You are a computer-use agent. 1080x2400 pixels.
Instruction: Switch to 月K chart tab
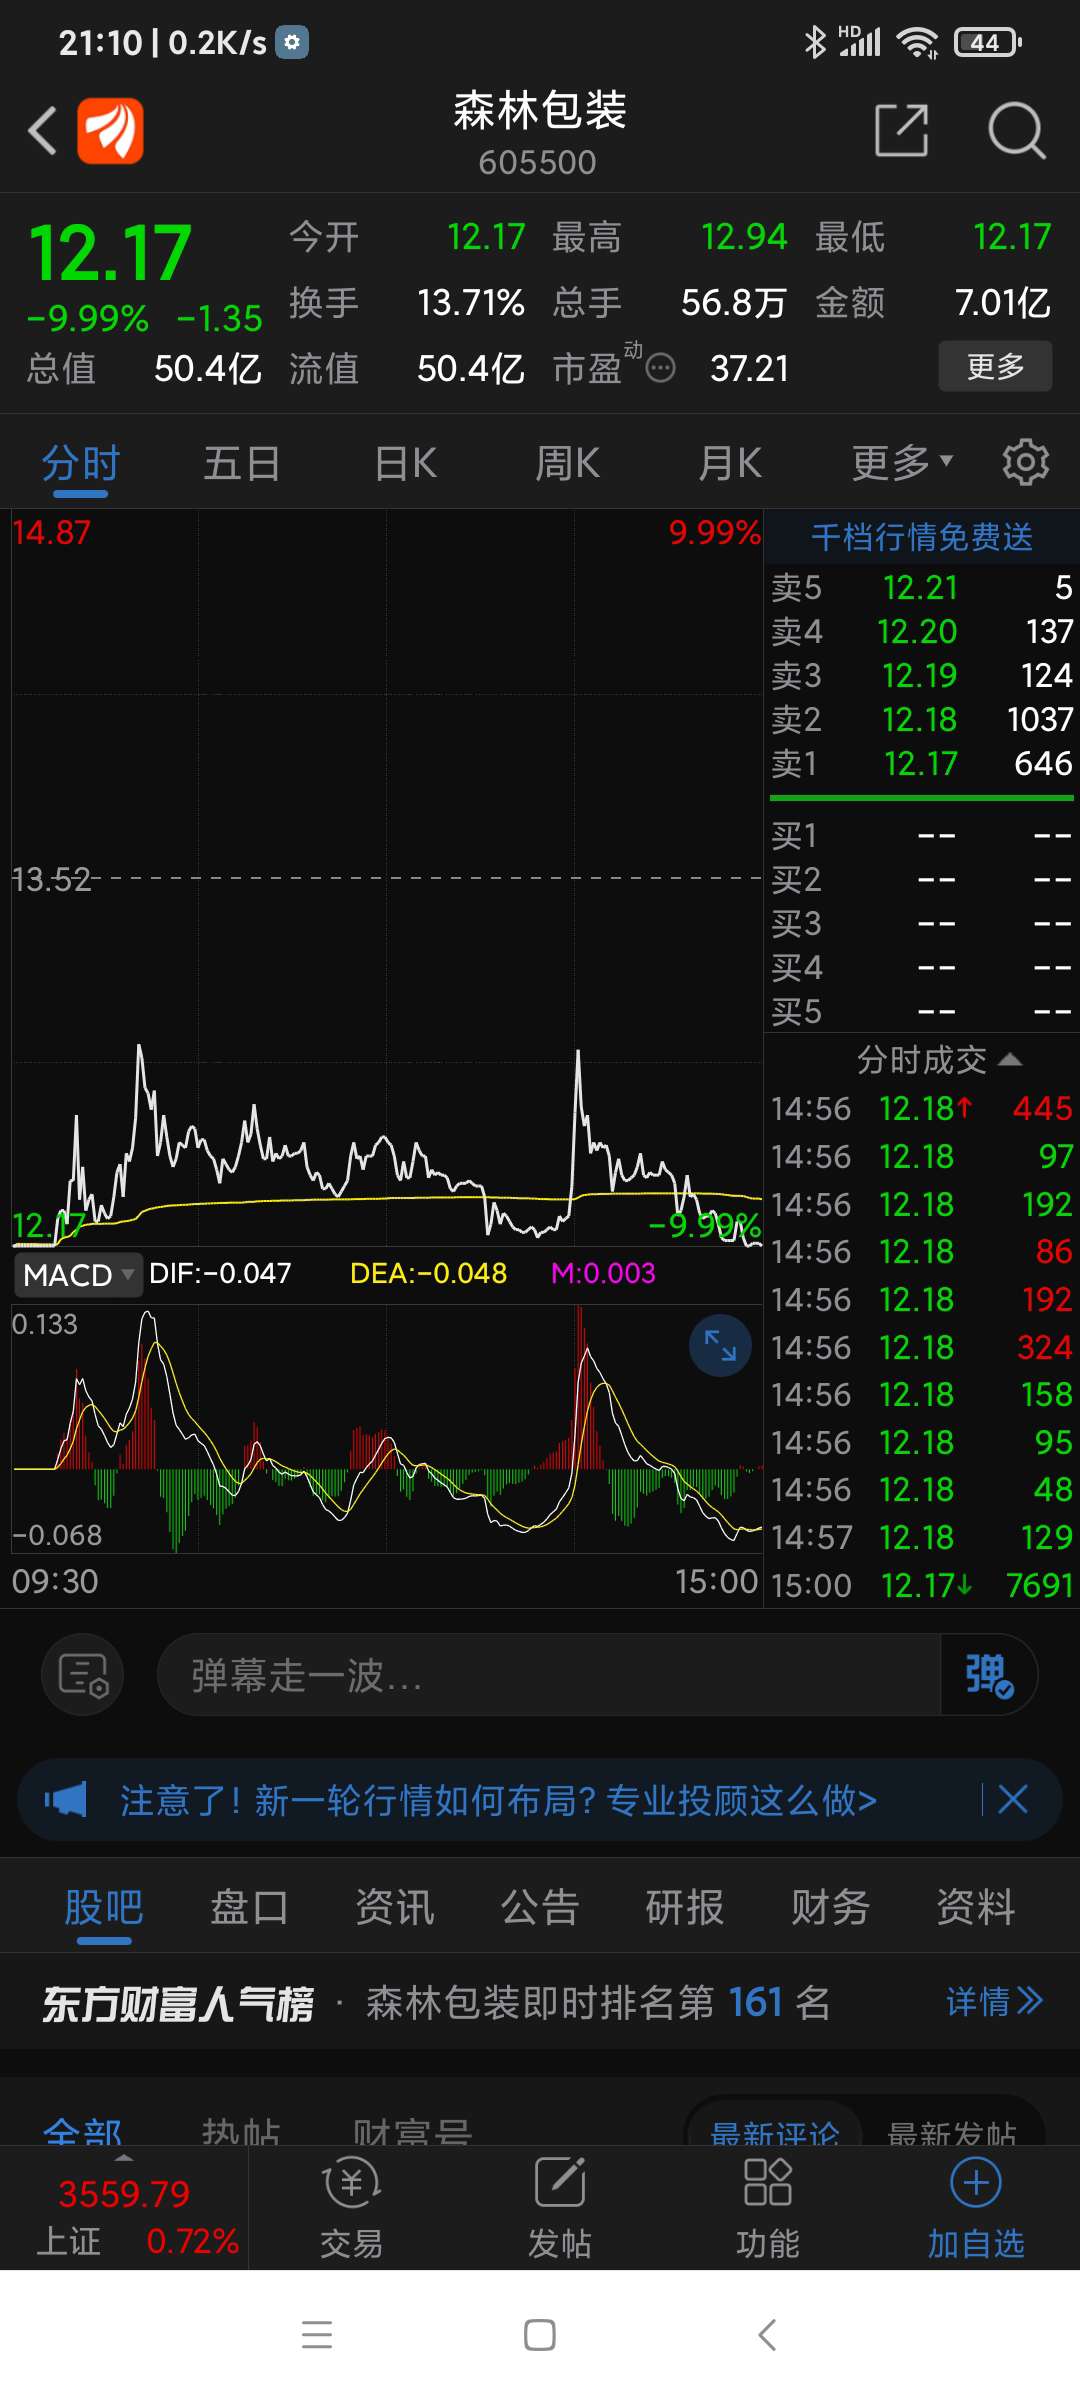(730, 463)
